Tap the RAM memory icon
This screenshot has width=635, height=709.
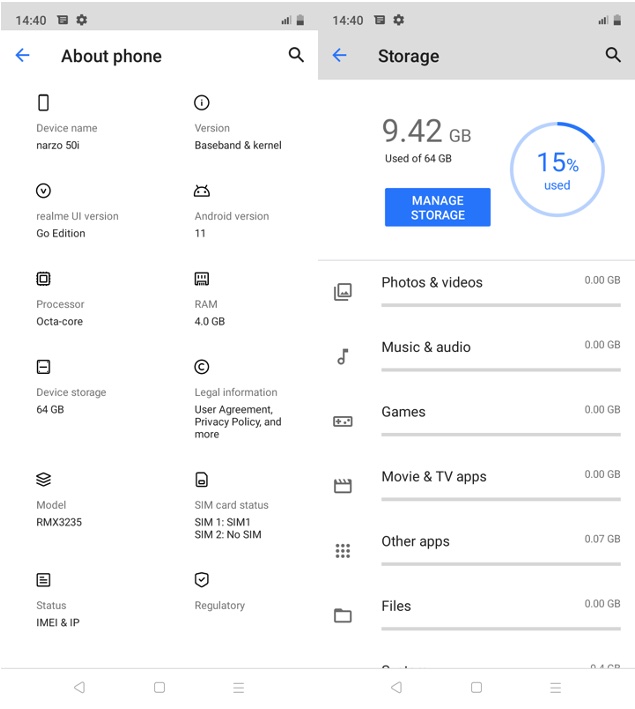pyautogui.click(x=202, y=279)
